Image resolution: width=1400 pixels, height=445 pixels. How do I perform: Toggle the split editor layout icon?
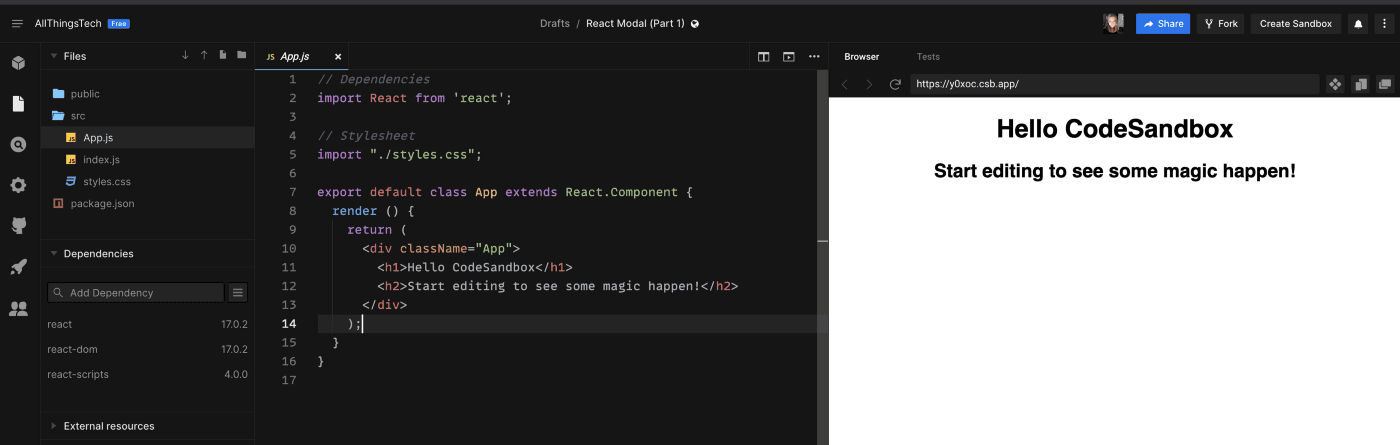(763, 57)
